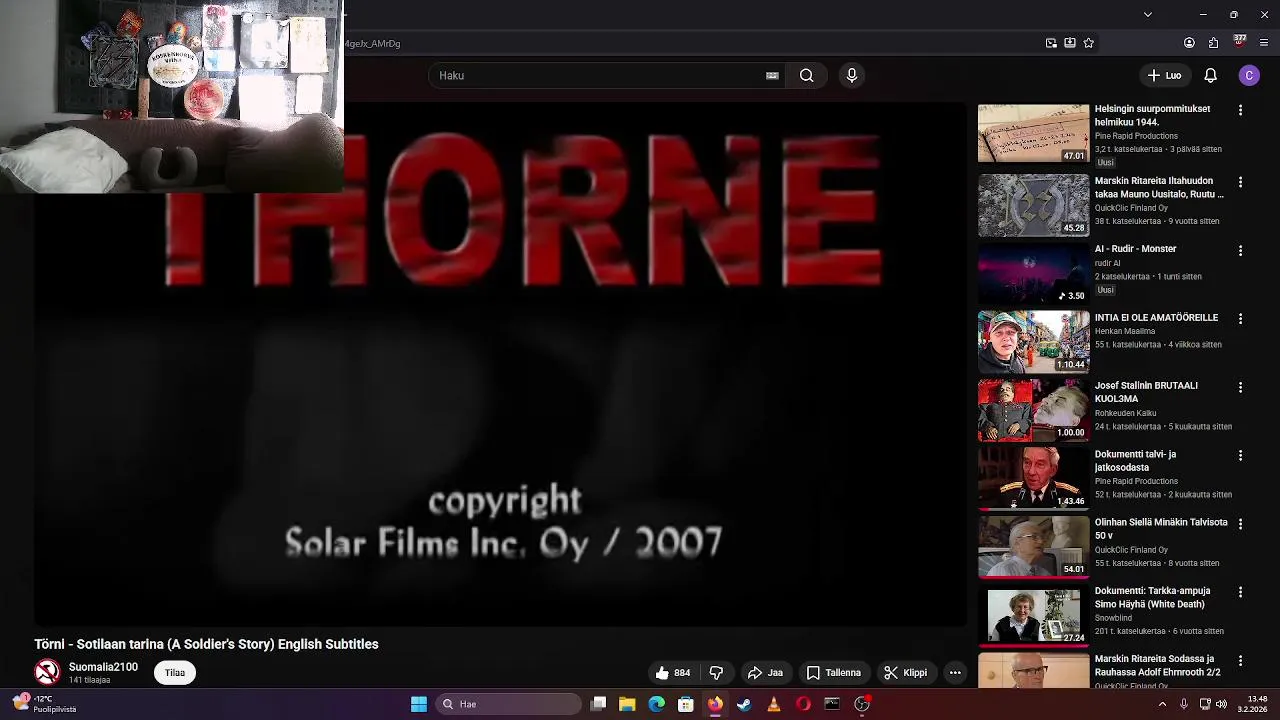This screenshot has height=720, width=1280.
Task: Dislike the video with thumbs-down
Action: pos(716,673)
